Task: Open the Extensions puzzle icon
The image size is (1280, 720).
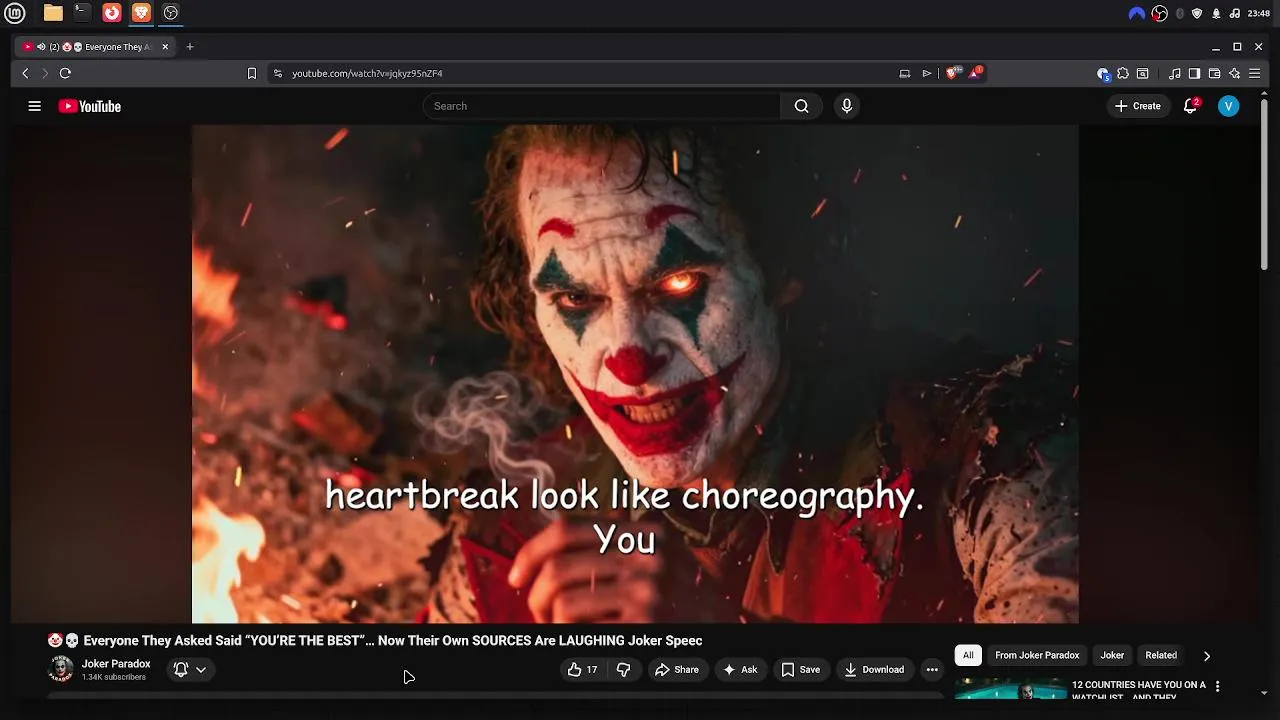Action: click(1123, 73)
